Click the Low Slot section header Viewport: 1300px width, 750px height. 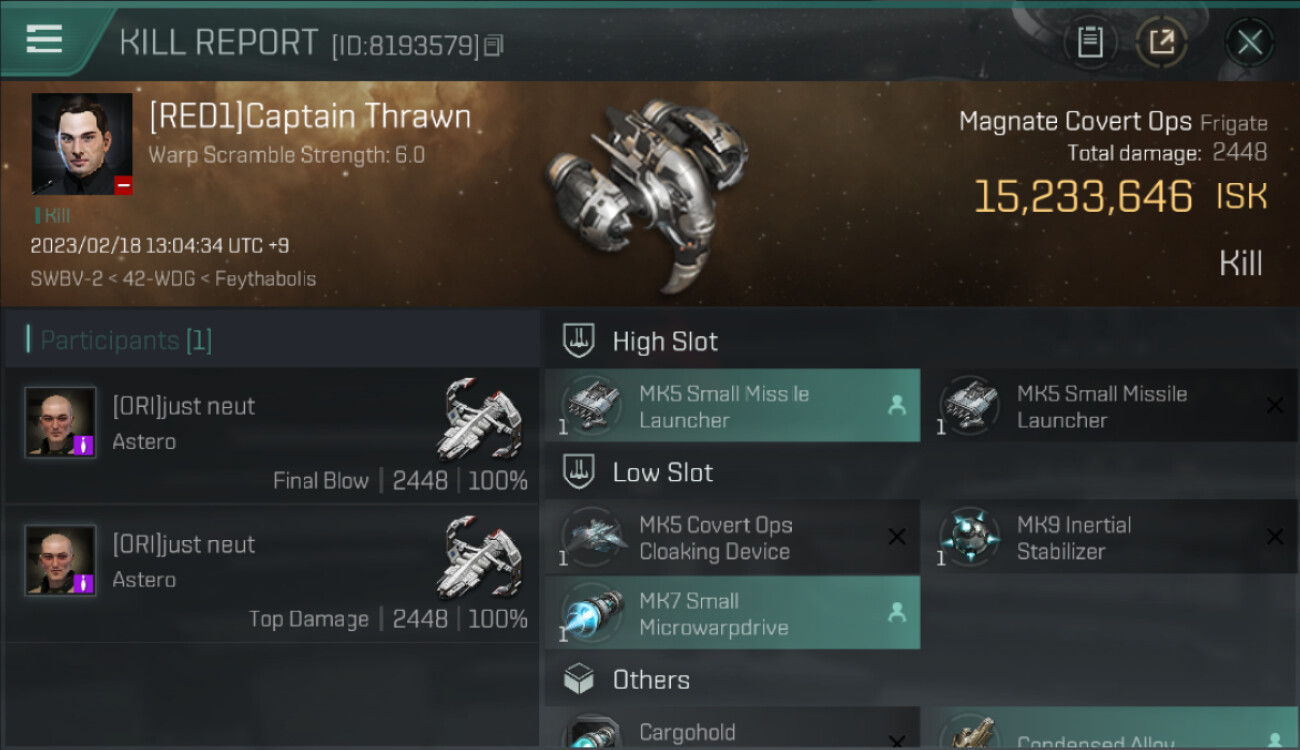662,472
